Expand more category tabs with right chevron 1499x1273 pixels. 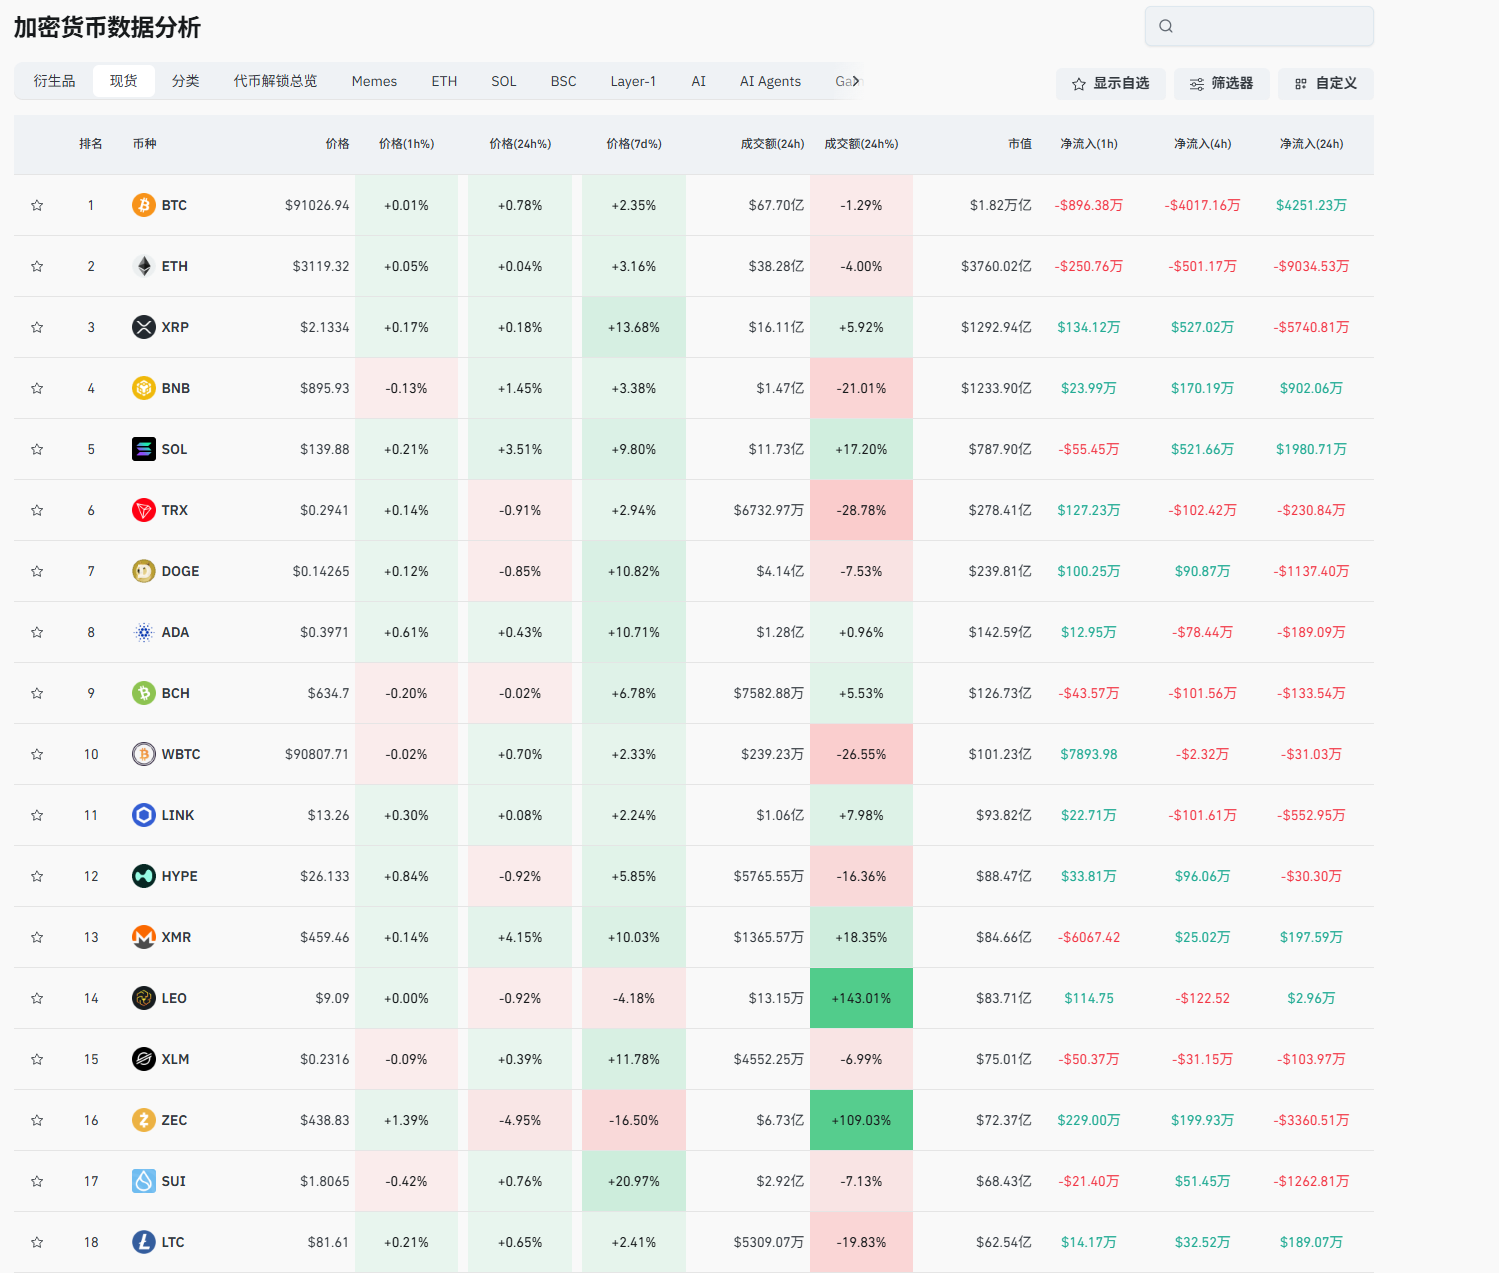point(856,81)
